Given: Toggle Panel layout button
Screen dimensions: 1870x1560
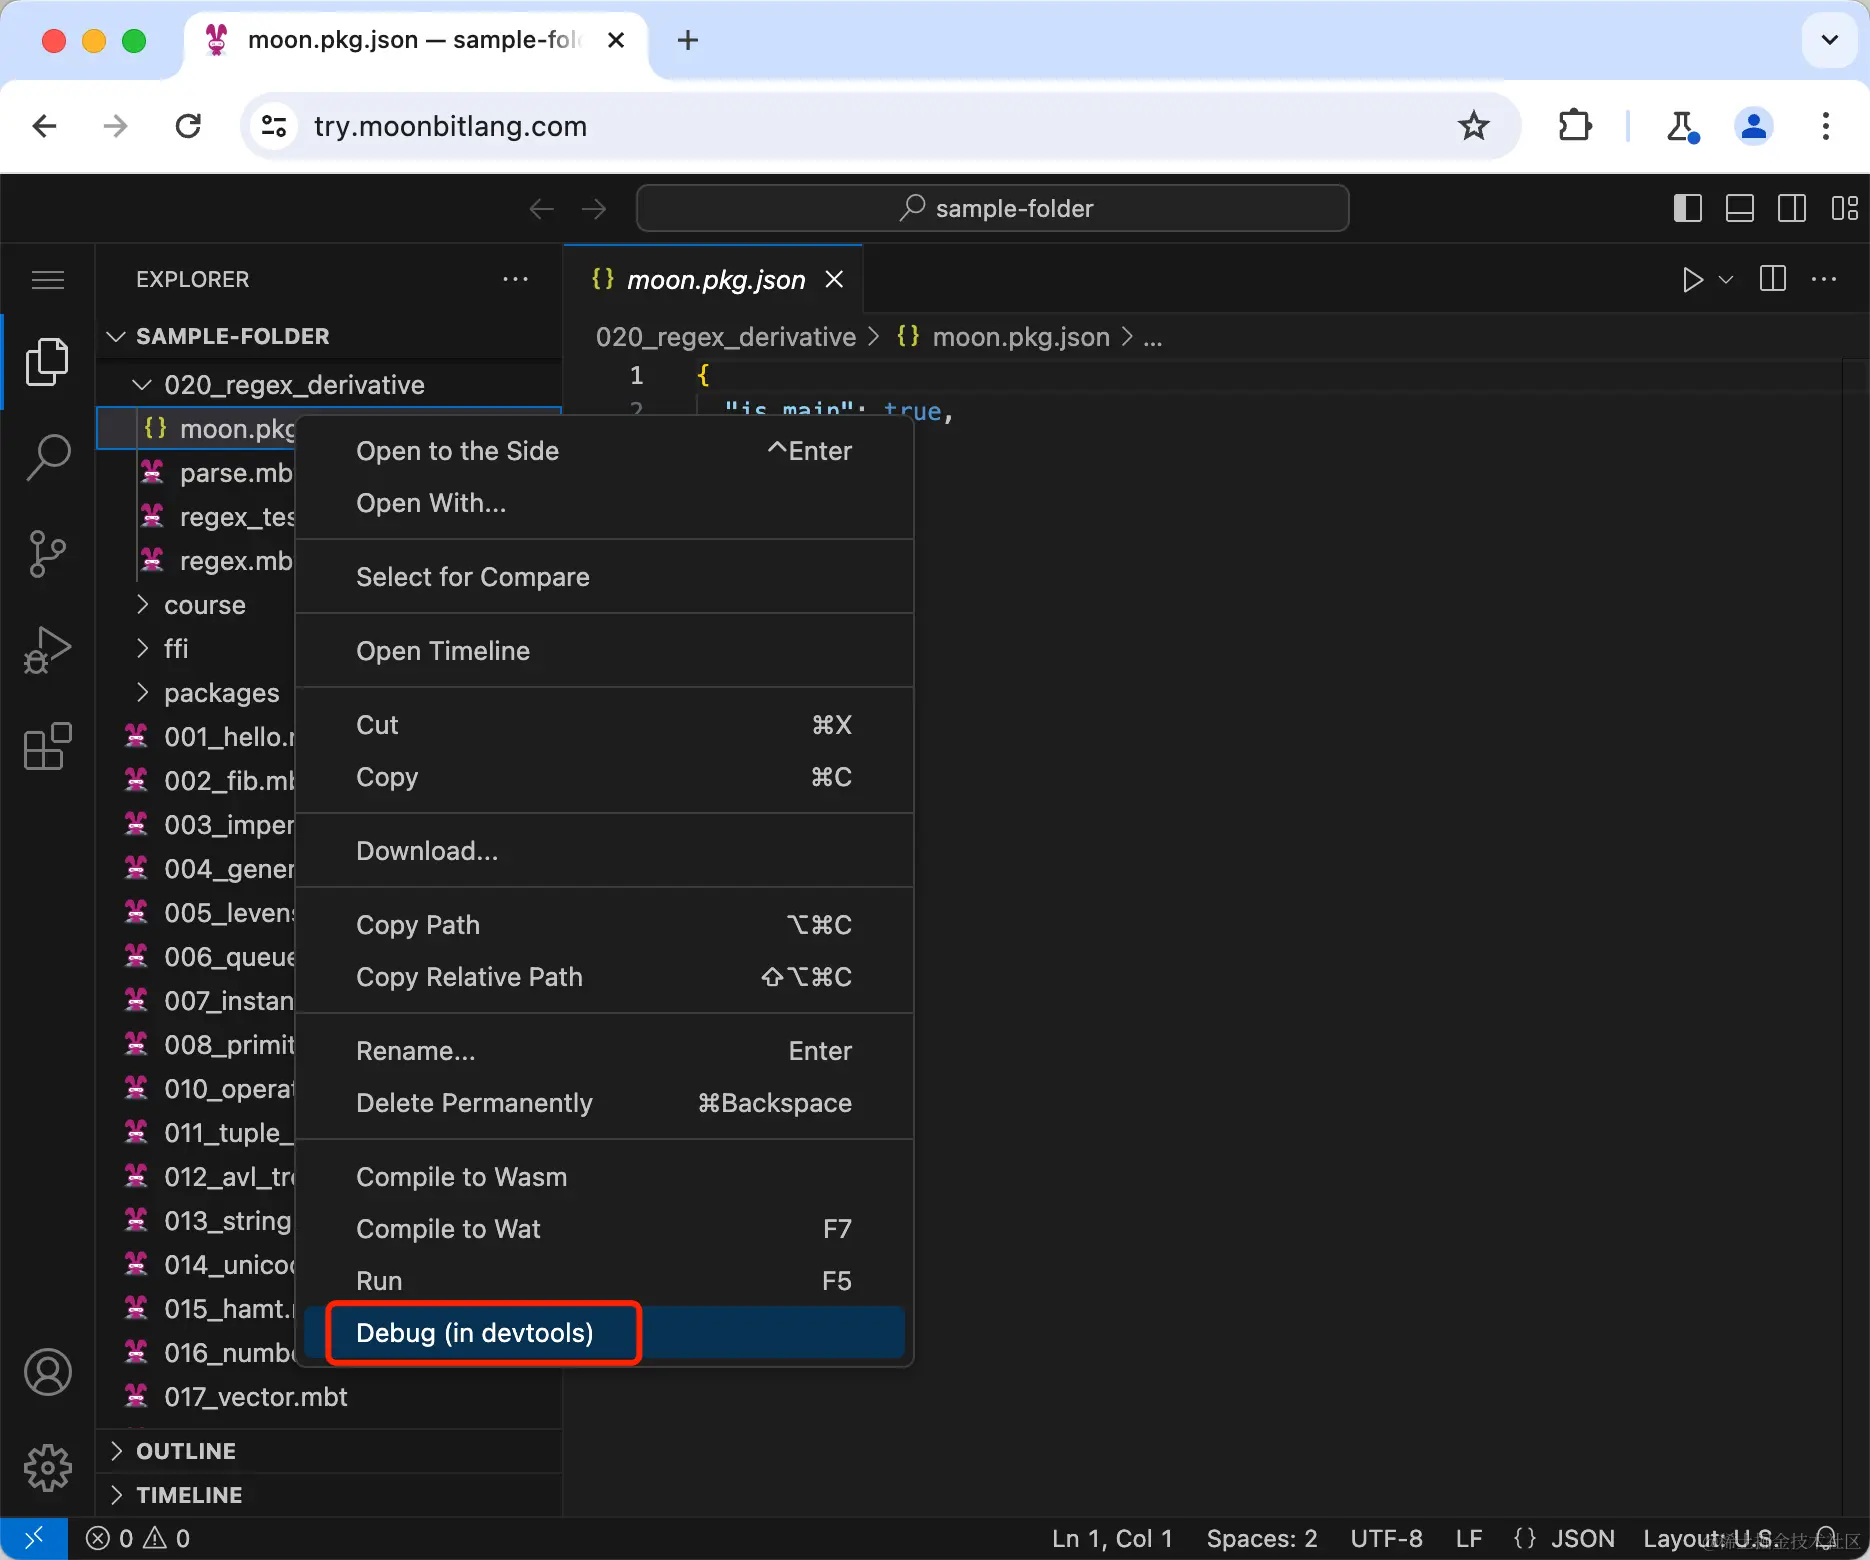Looking at the screenshot, I should pyautogui.click(x=1739, y=208).
